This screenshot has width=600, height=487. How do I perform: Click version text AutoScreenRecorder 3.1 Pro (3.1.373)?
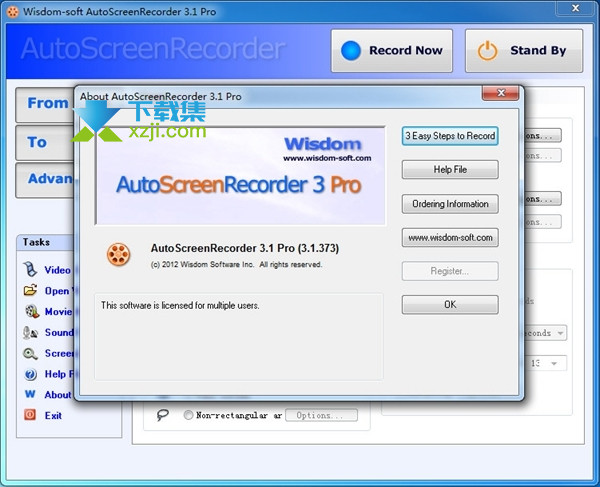click(x=245, y=248)
